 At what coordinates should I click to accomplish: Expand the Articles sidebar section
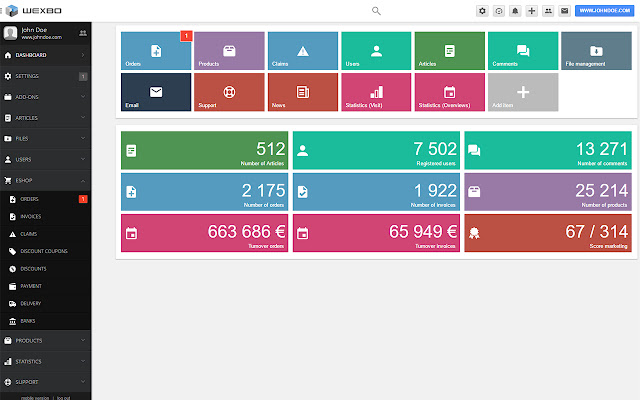45,118
